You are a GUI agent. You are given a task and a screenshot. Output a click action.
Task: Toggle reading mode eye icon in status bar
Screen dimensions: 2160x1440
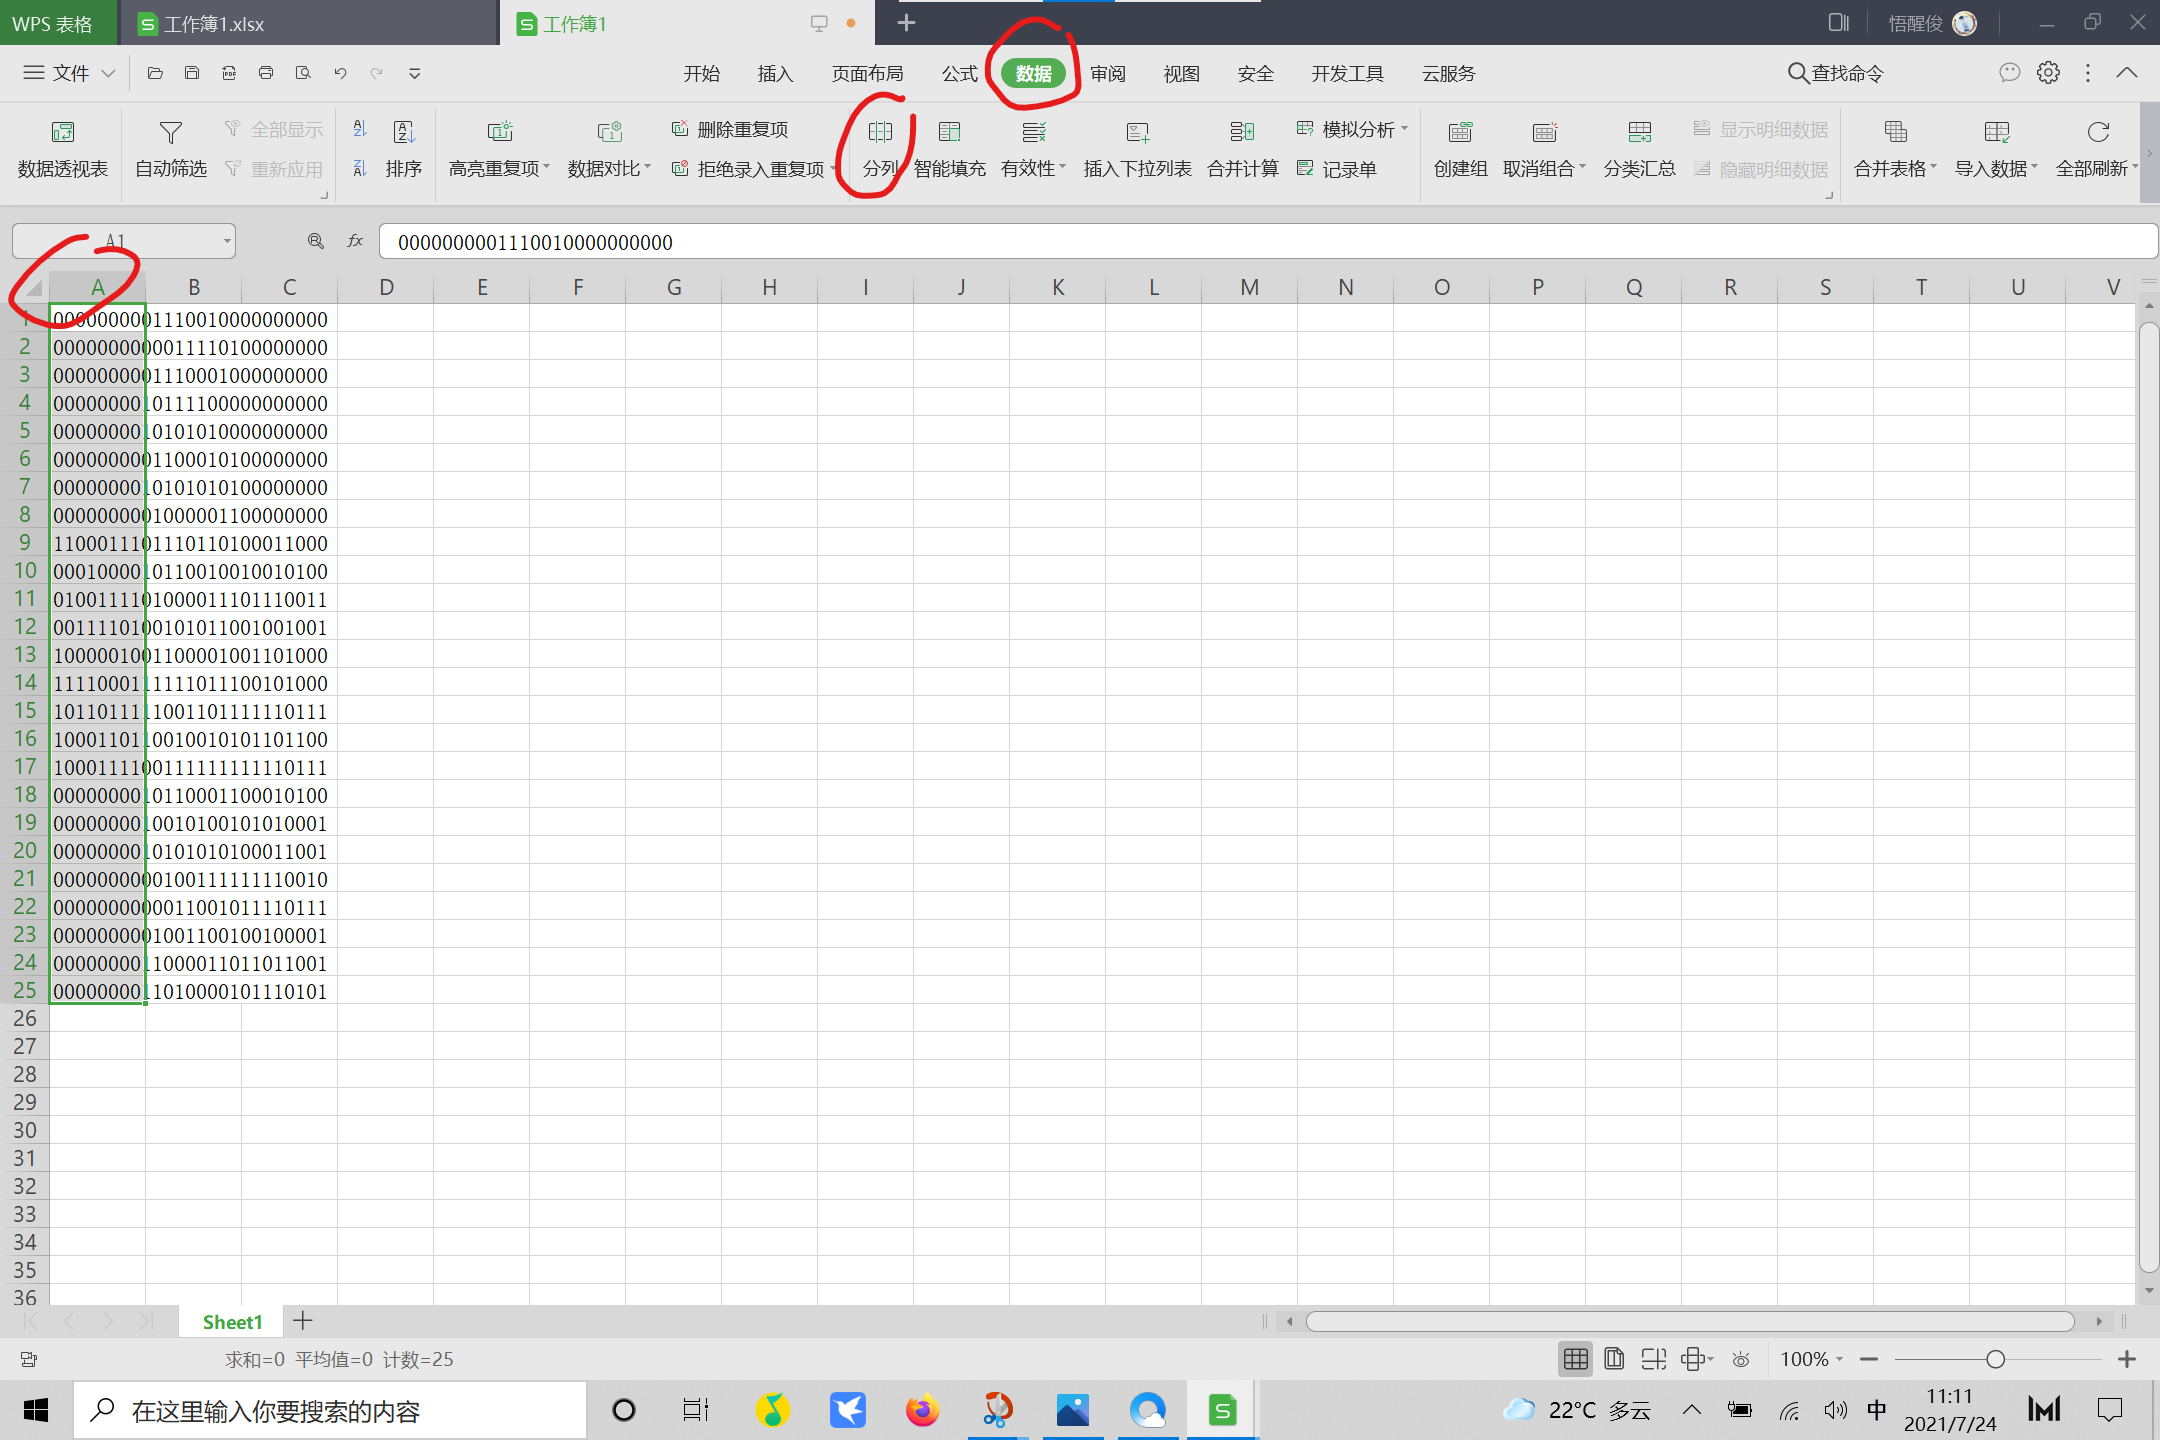[1741, 1359]
